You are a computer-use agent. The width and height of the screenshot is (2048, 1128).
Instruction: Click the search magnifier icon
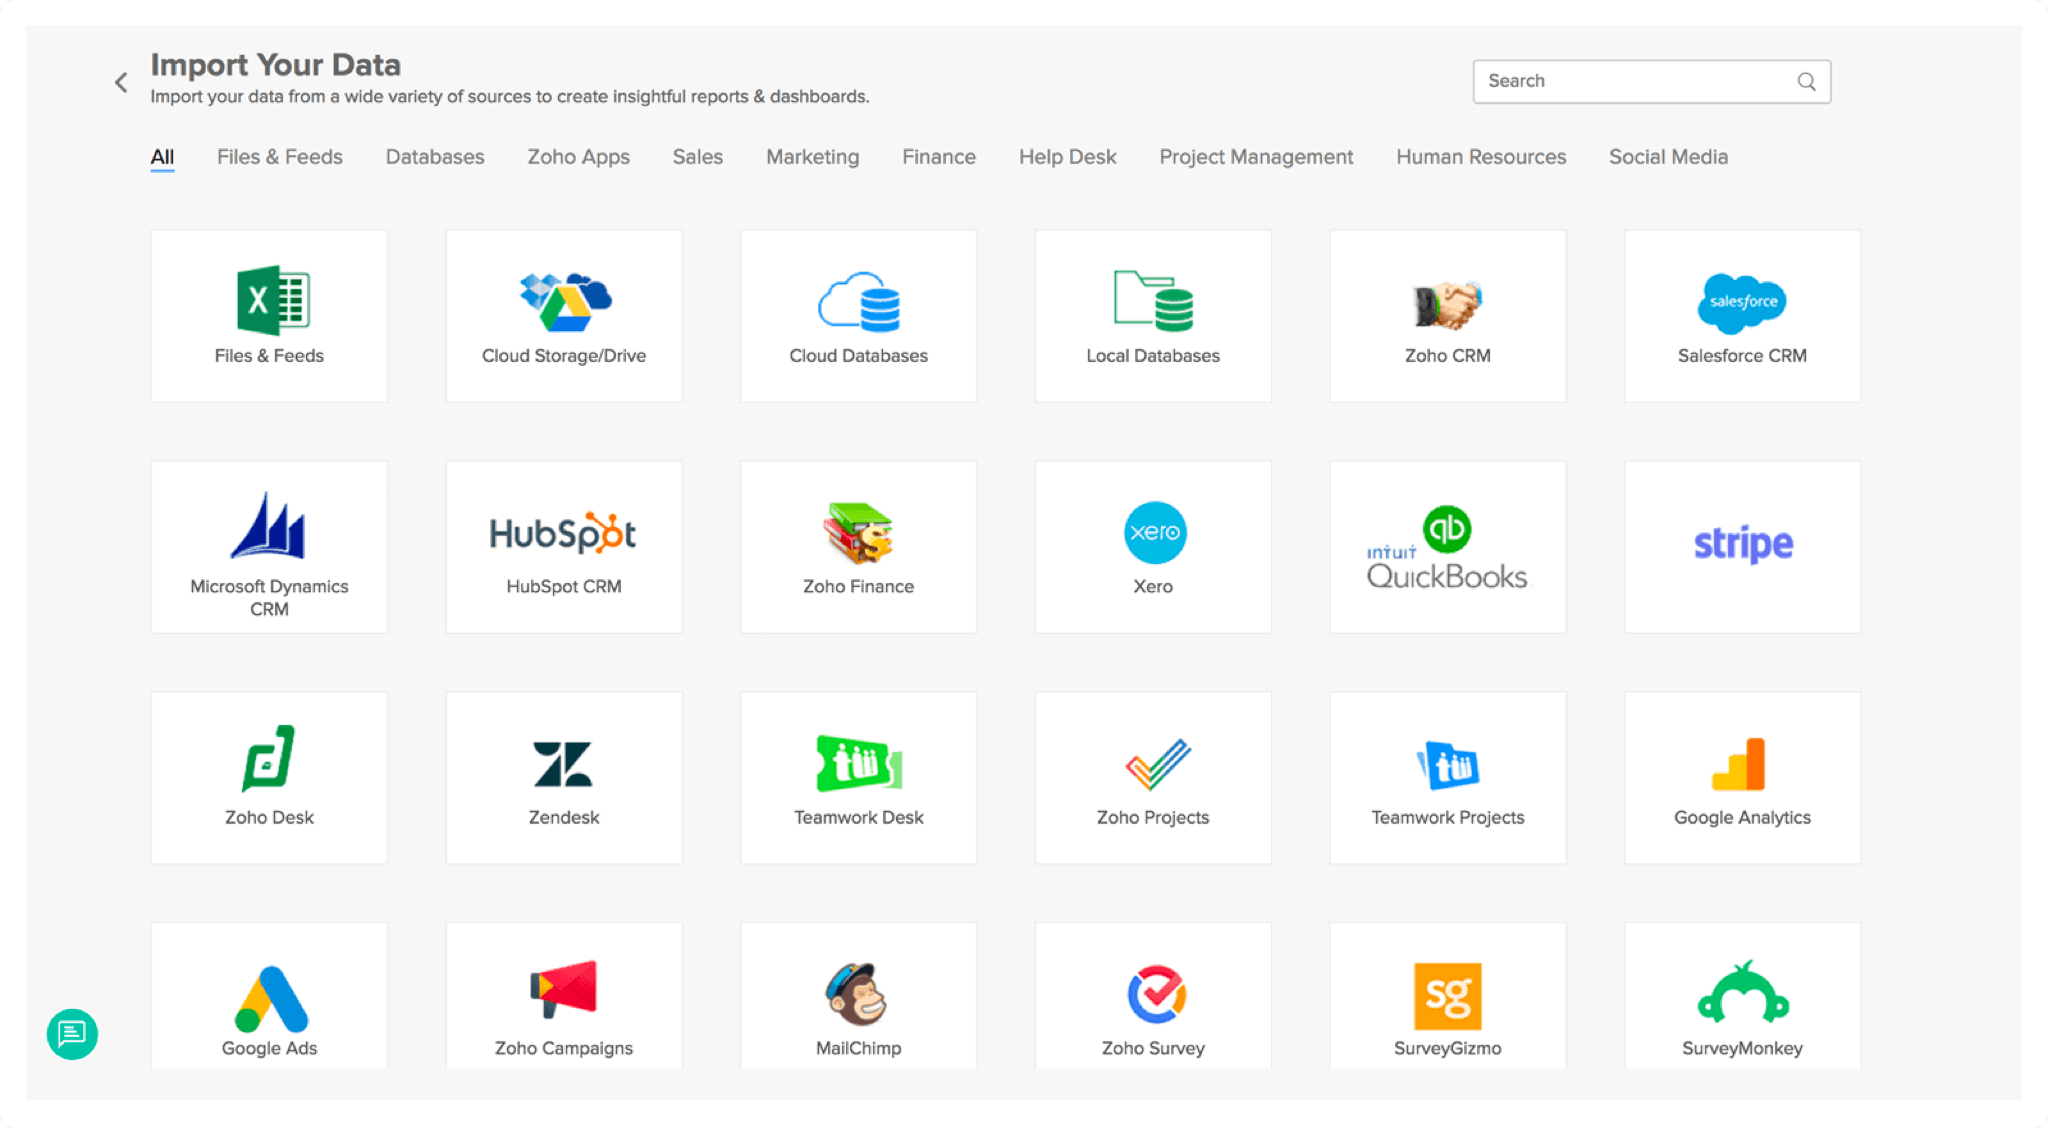(1806, 82)
